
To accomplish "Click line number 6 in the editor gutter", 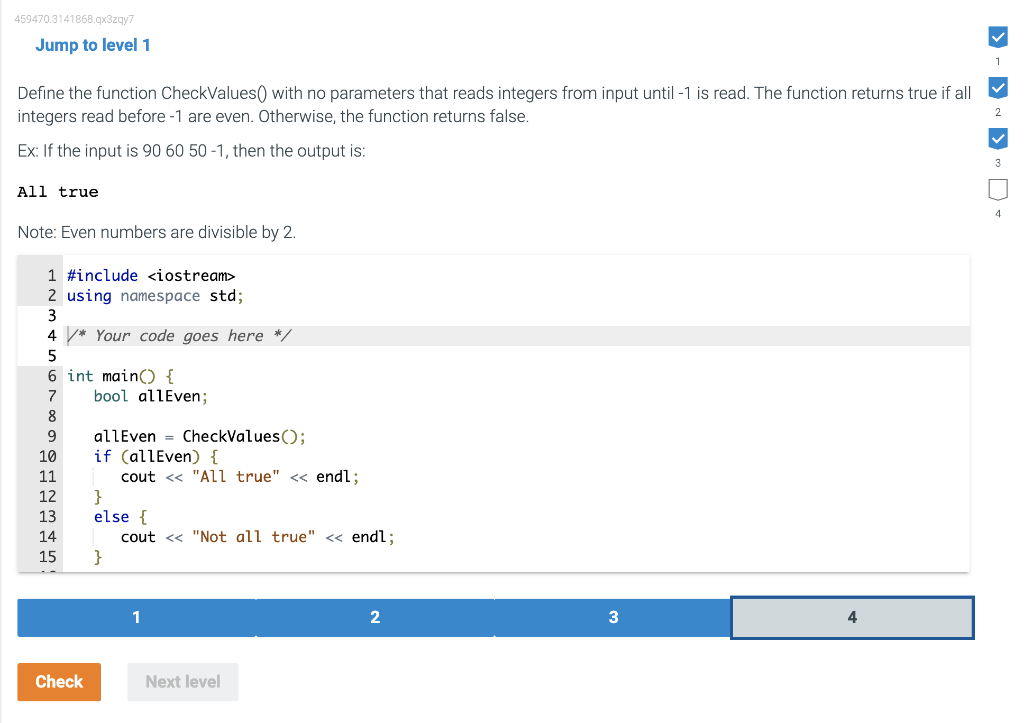I will 51,376.
